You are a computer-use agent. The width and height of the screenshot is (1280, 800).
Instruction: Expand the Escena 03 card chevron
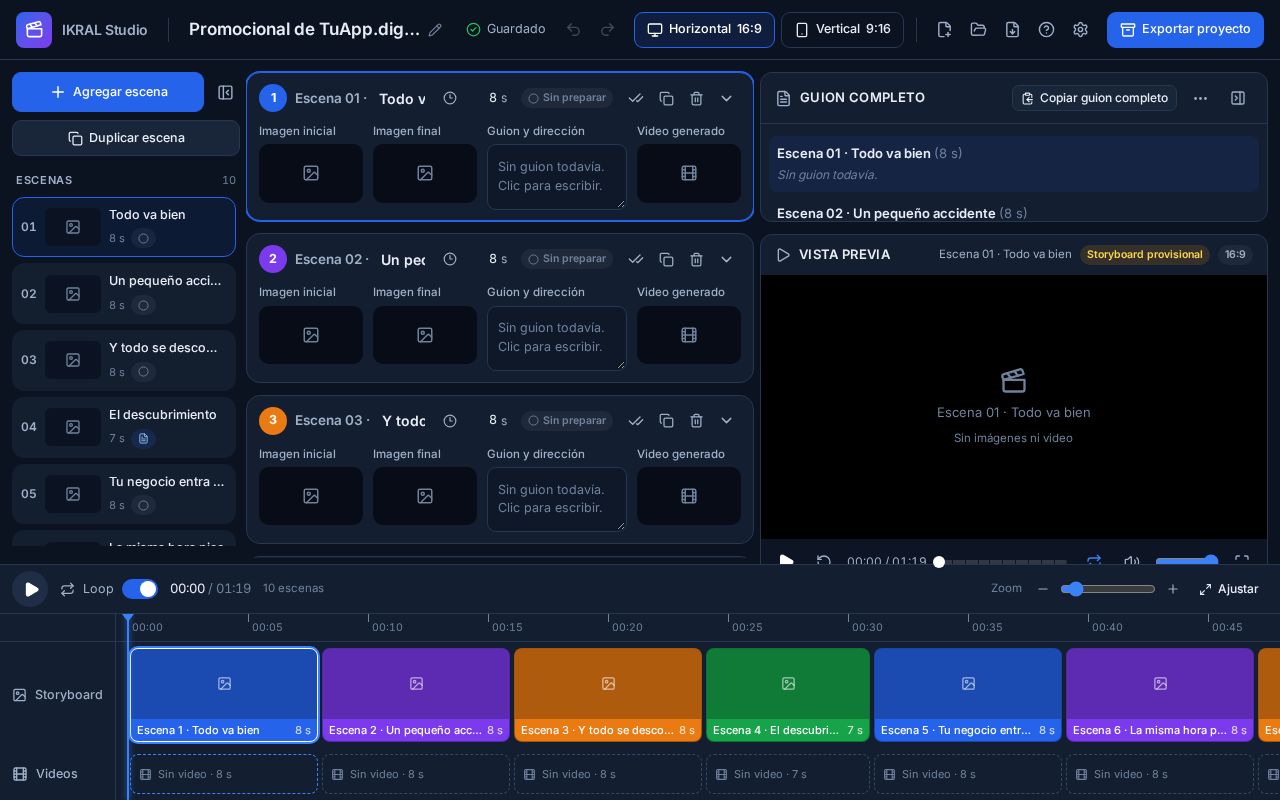[726, 420]
